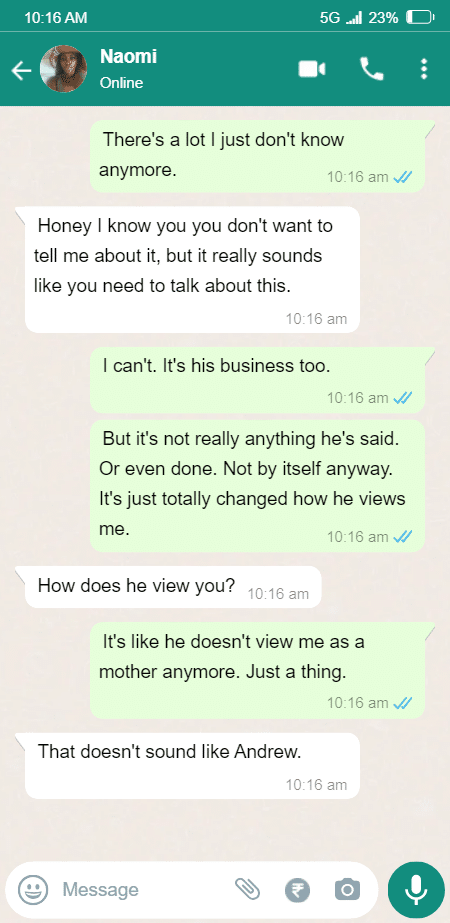Open the three-dot more options menu
Viewport: 450px width, 923px height.
pyautogui.click(x=423, y=69)
